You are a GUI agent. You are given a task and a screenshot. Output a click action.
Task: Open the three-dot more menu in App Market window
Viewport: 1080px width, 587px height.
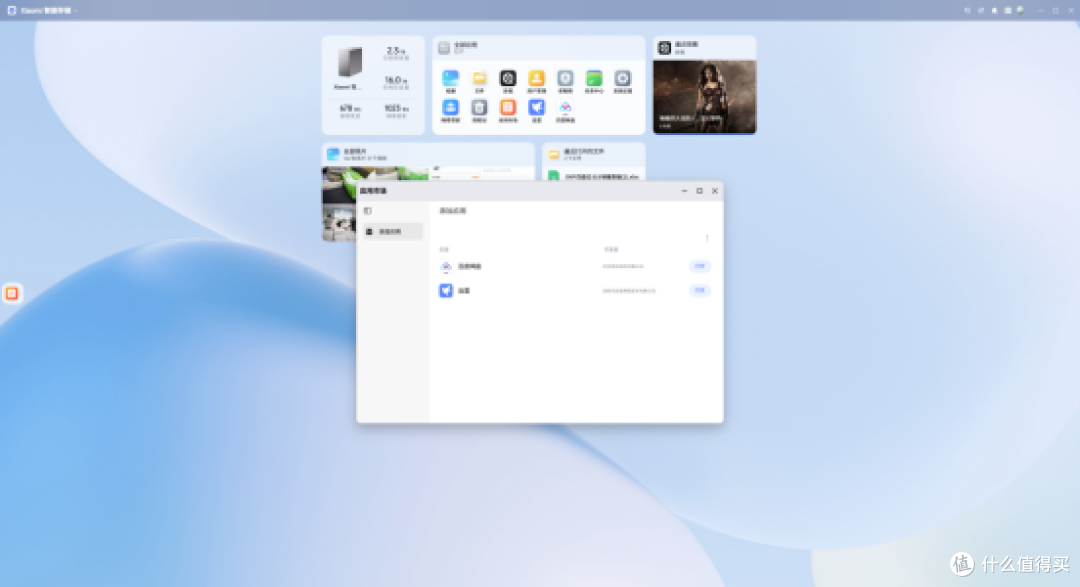click(x=707, y=238)
